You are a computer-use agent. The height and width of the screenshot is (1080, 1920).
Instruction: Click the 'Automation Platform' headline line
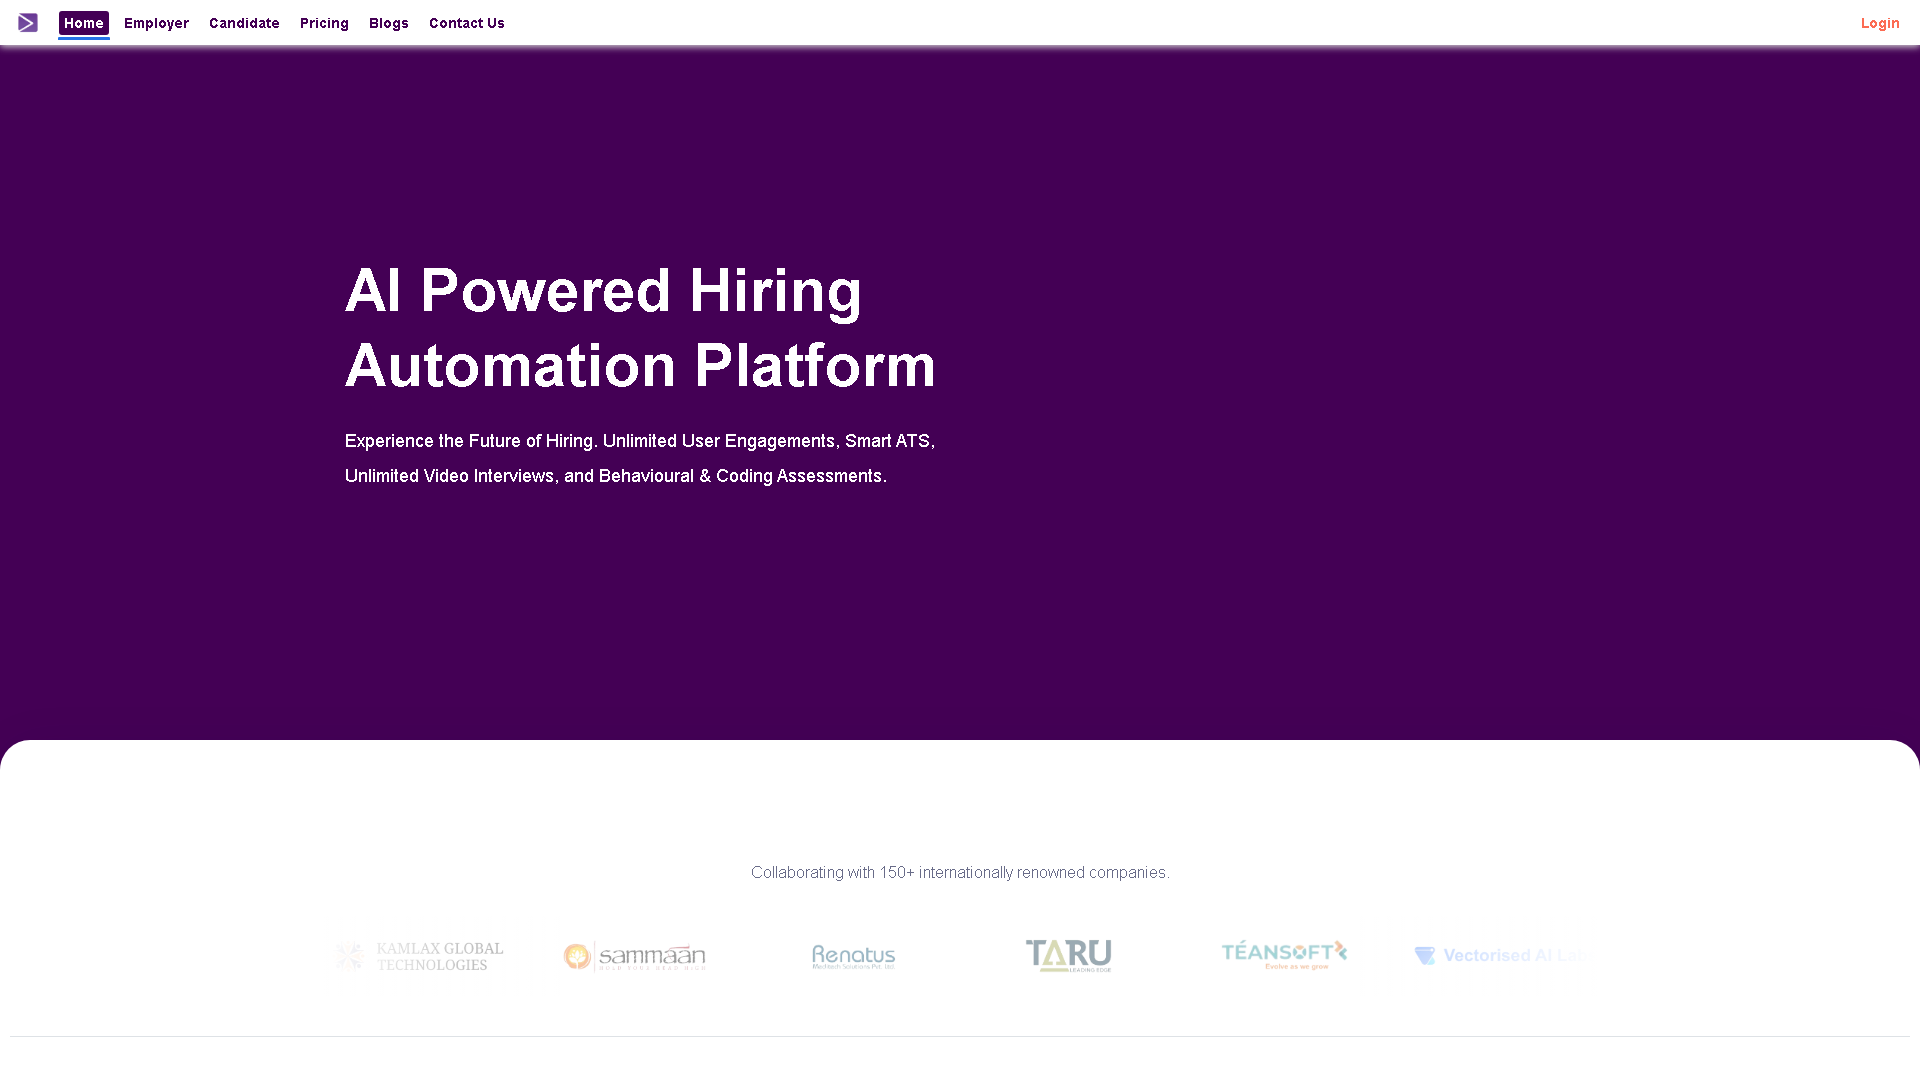coord(640,366)
